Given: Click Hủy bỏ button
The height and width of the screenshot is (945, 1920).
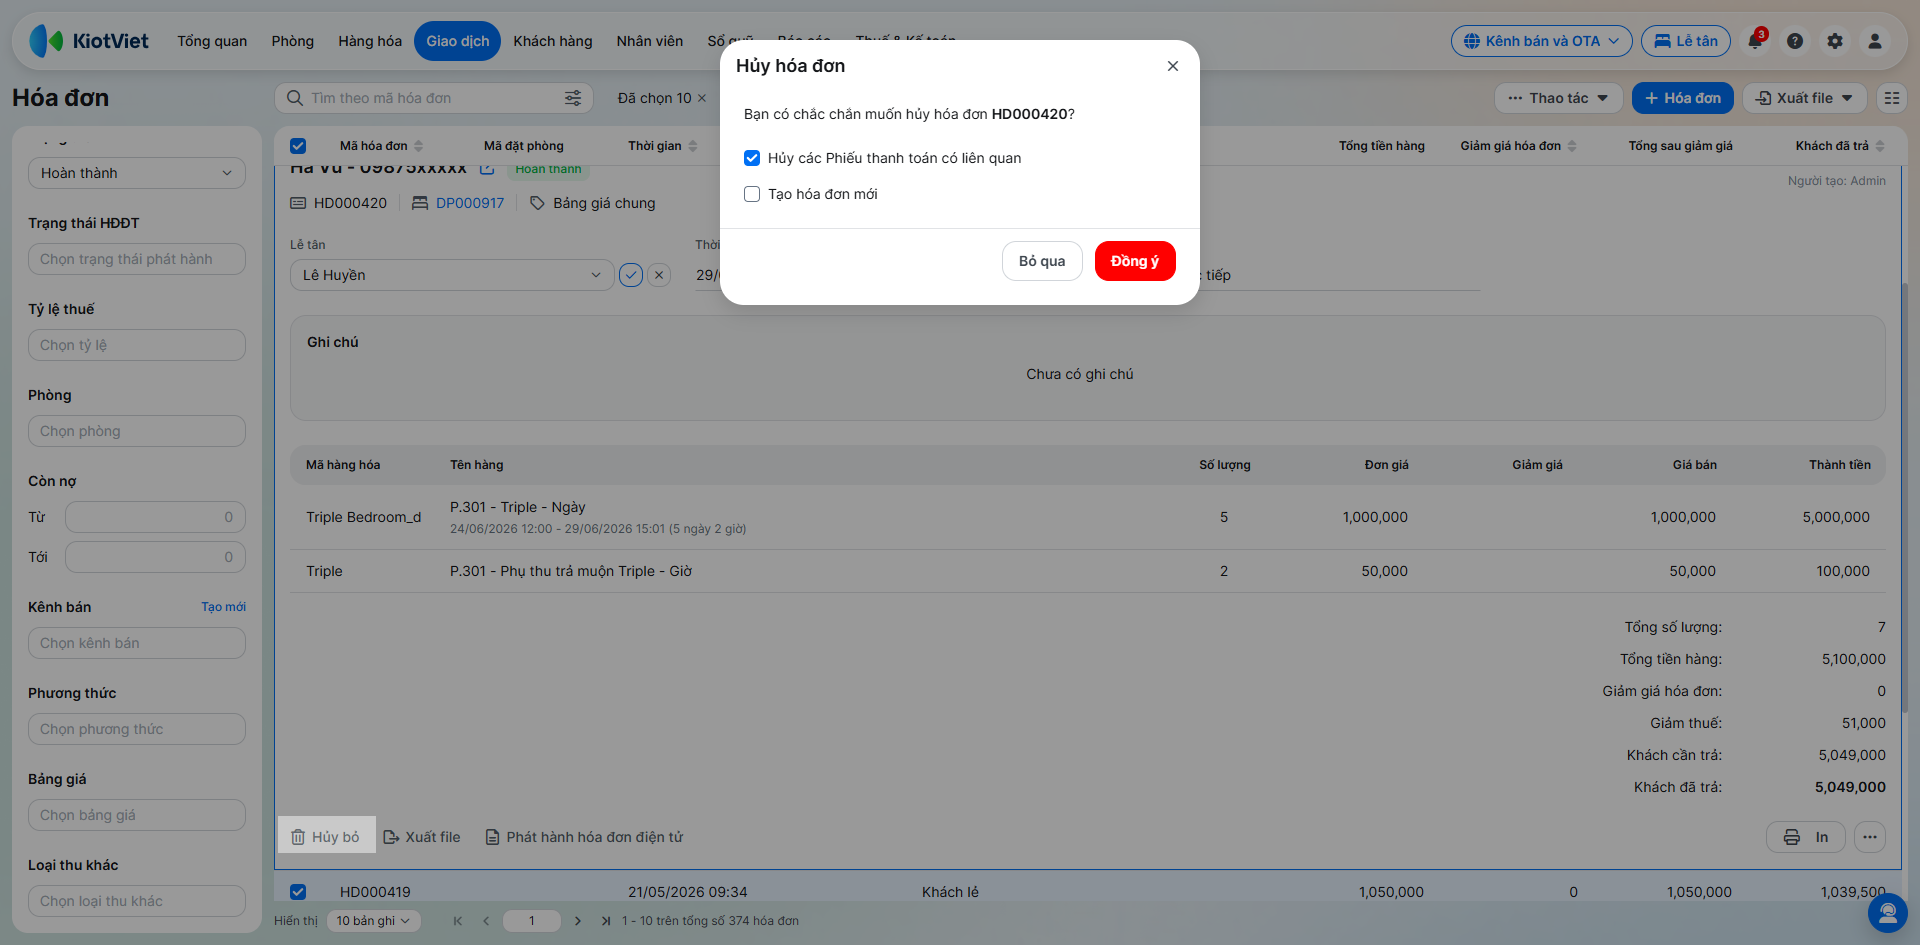Looking at the screenshot, I should point(326,837).
